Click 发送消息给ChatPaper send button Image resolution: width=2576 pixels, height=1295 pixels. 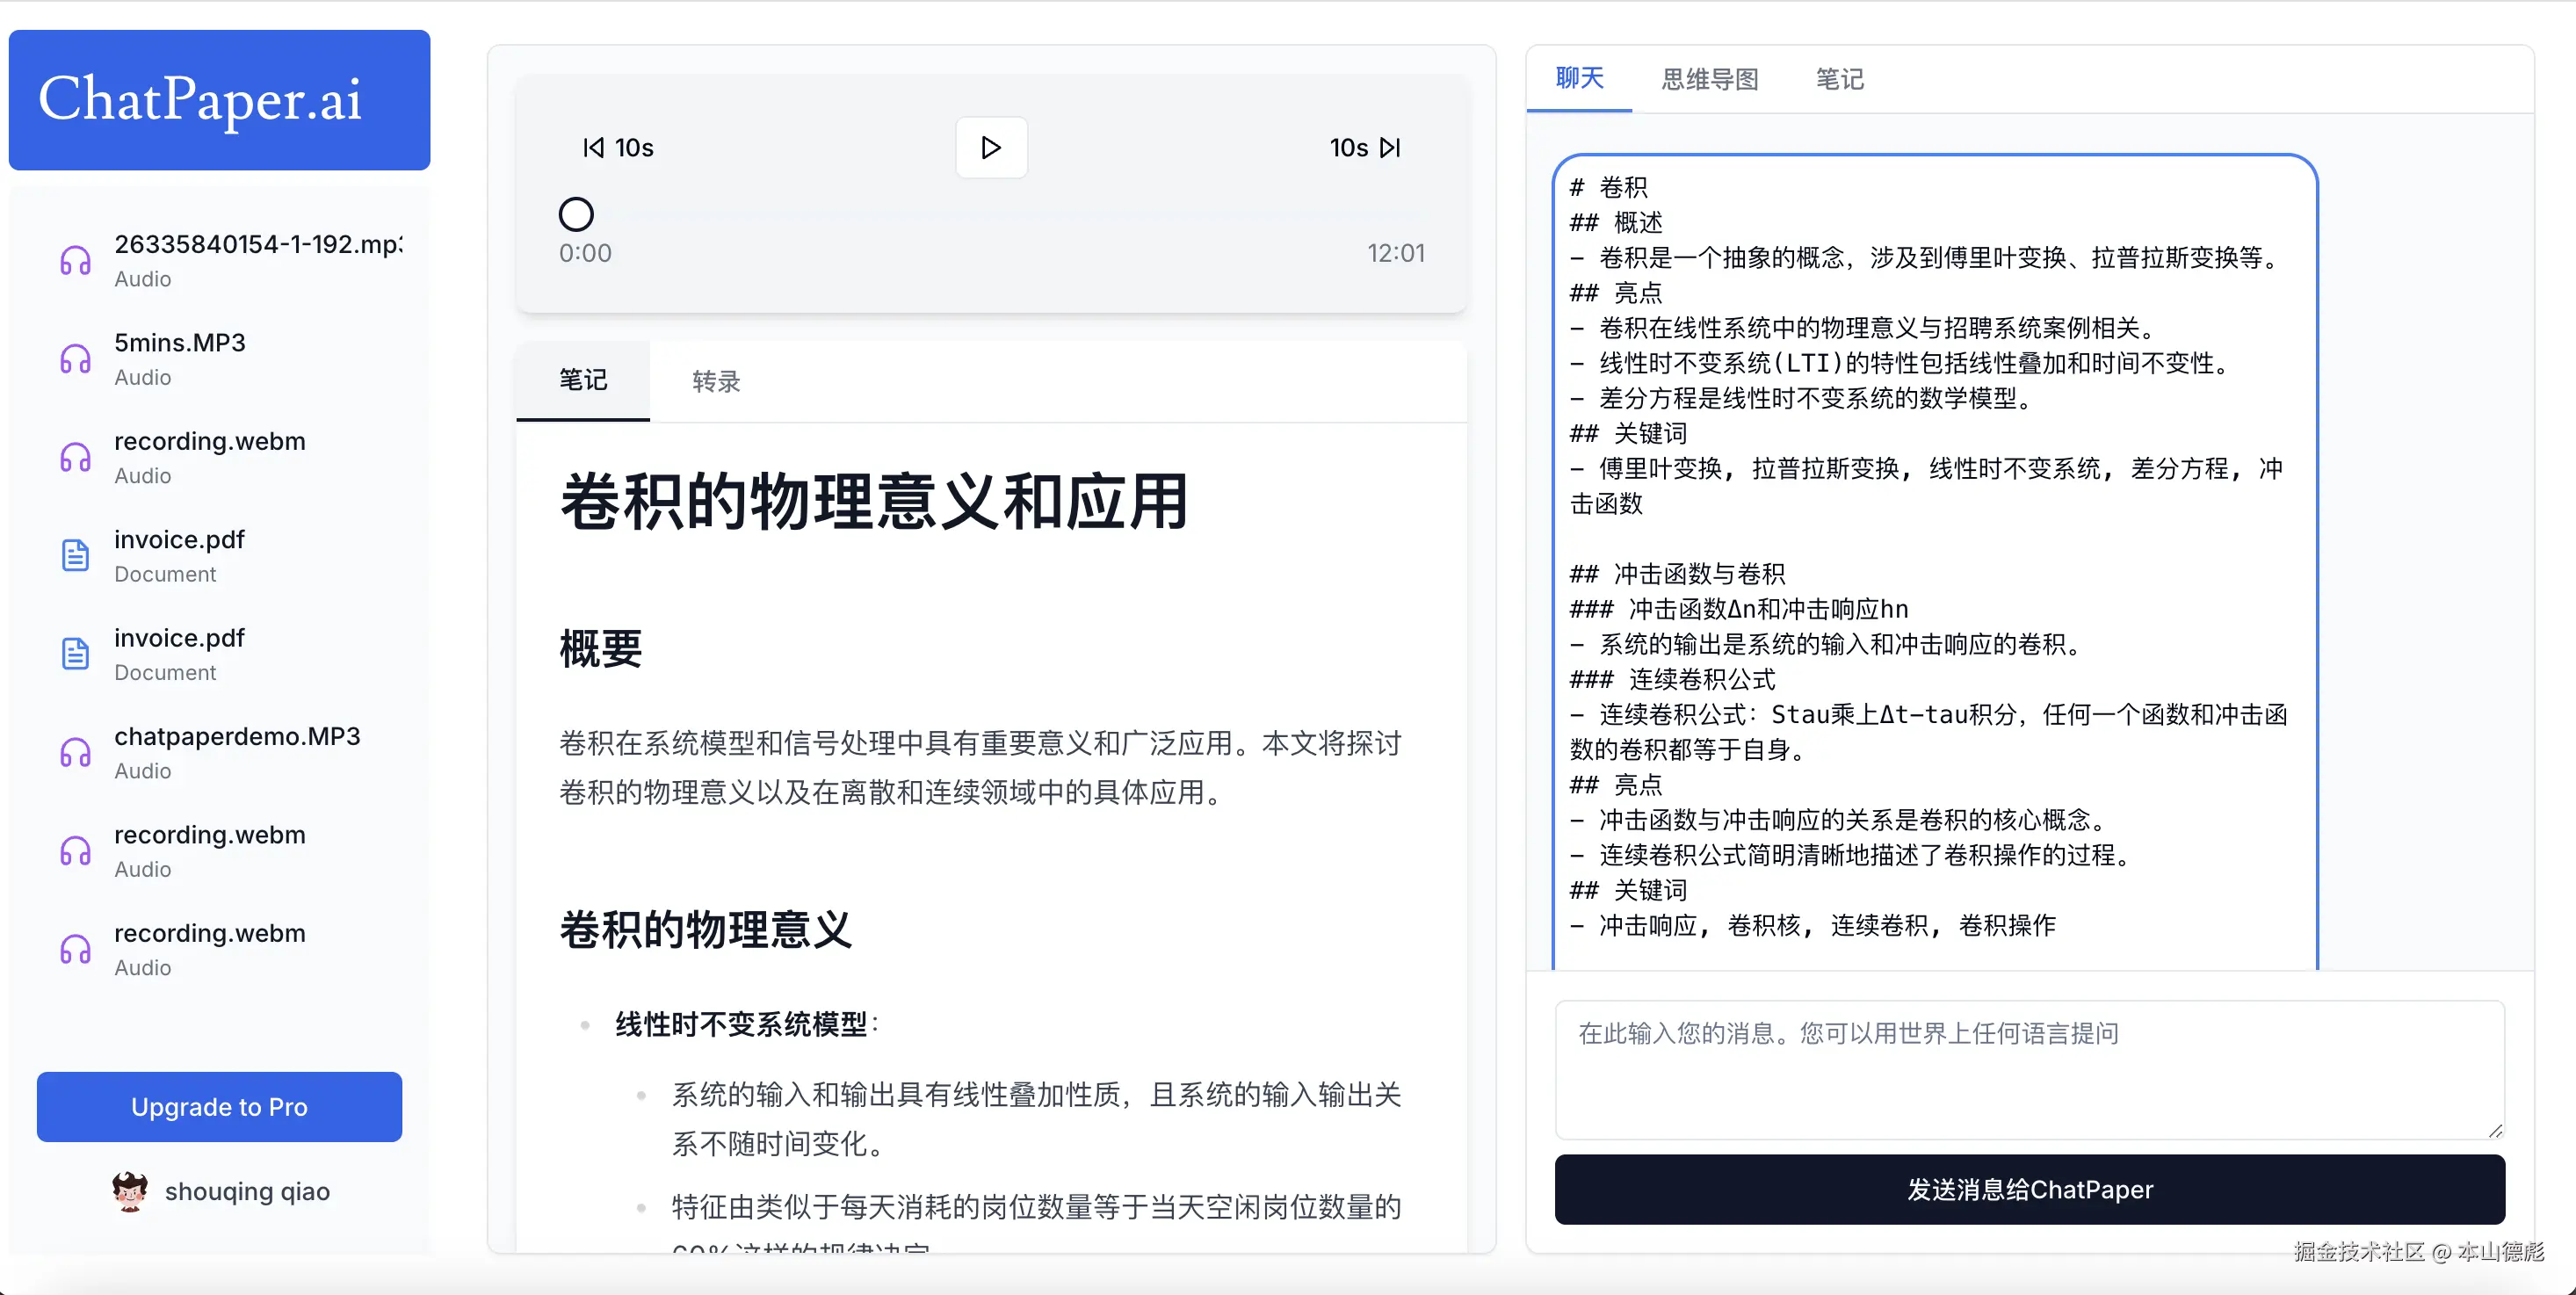tap(2029, 1189)
